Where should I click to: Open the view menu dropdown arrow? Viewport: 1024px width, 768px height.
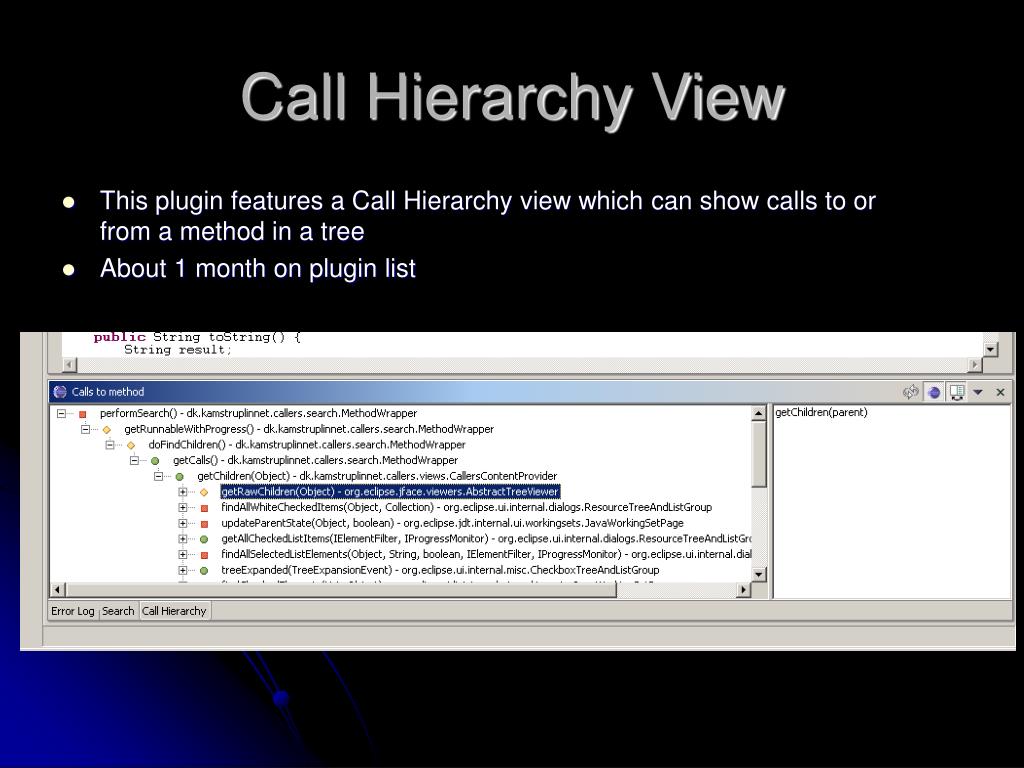pyautogui.click(x=978, y=393)
